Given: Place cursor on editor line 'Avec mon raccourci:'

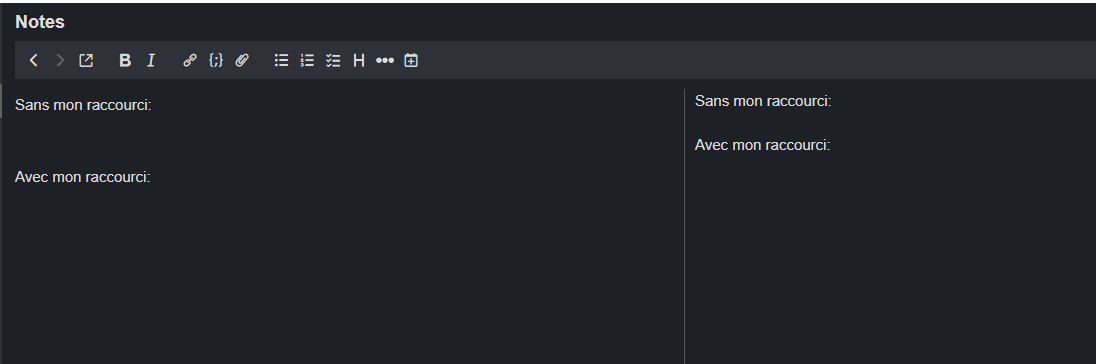Looking at the screenshot, I should point(82,177).
